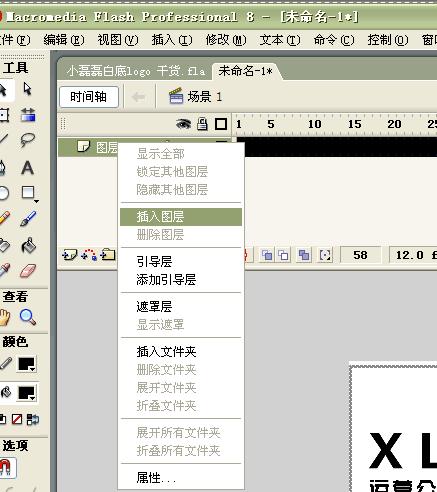Select the Paint Bucket tool

coord(28,246)
